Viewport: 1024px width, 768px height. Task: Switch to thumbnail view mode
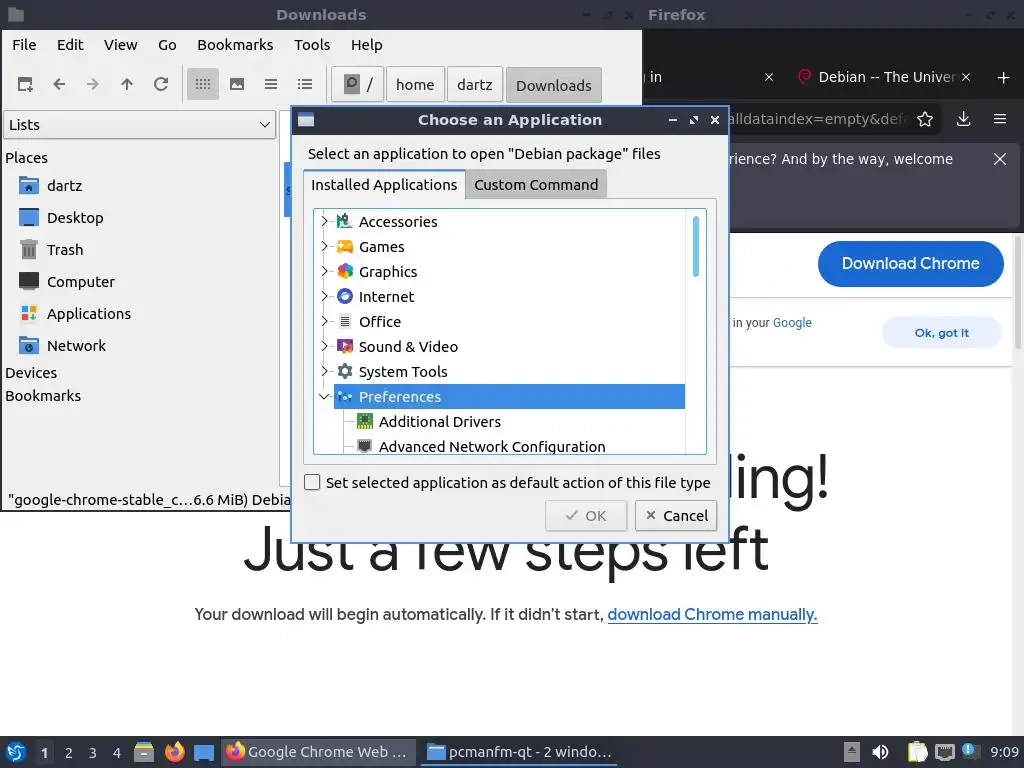(236, 84)
